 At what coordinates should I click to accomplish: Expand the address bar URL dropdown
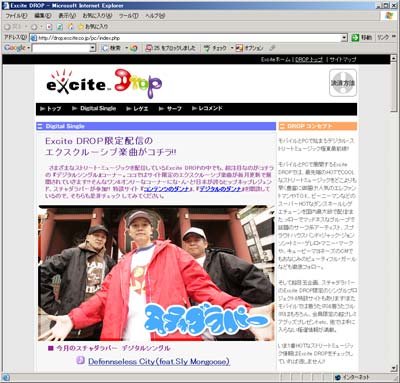(344, 38)
